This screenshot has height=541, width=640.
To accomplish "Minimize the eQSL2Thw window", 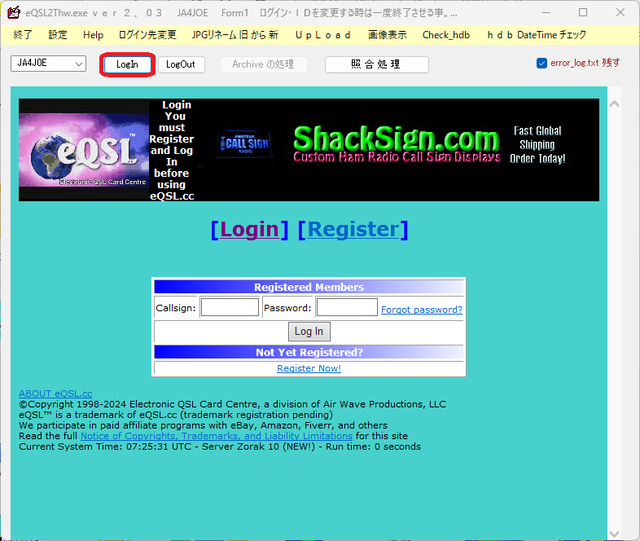I will click(x=546, y=13).
